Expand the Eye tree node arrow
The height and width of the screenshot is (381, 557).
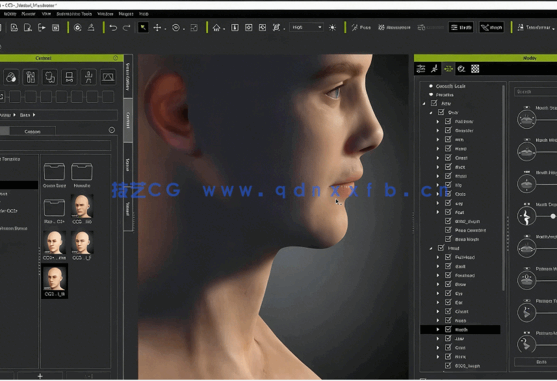pyautogui.click(x=438, y=293)
